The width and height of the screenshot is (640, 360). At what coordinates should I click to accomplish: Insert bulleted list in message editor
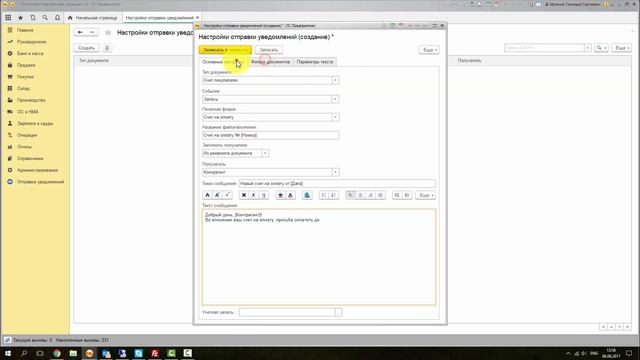click(x=324, y=195)
